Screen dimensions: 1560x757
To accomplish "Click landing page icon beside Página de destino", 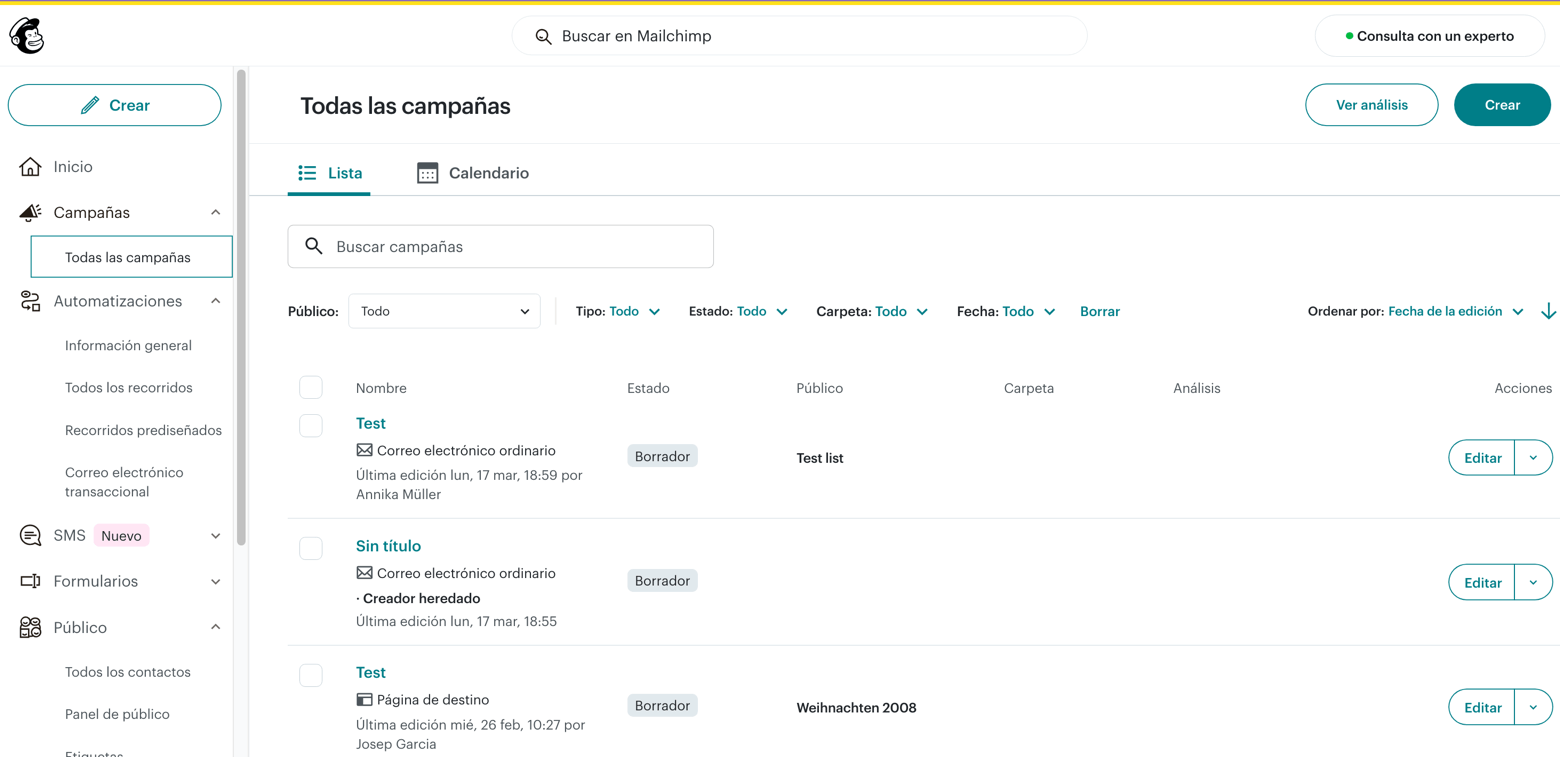I will pyautogui.click(x=364, y=700).
